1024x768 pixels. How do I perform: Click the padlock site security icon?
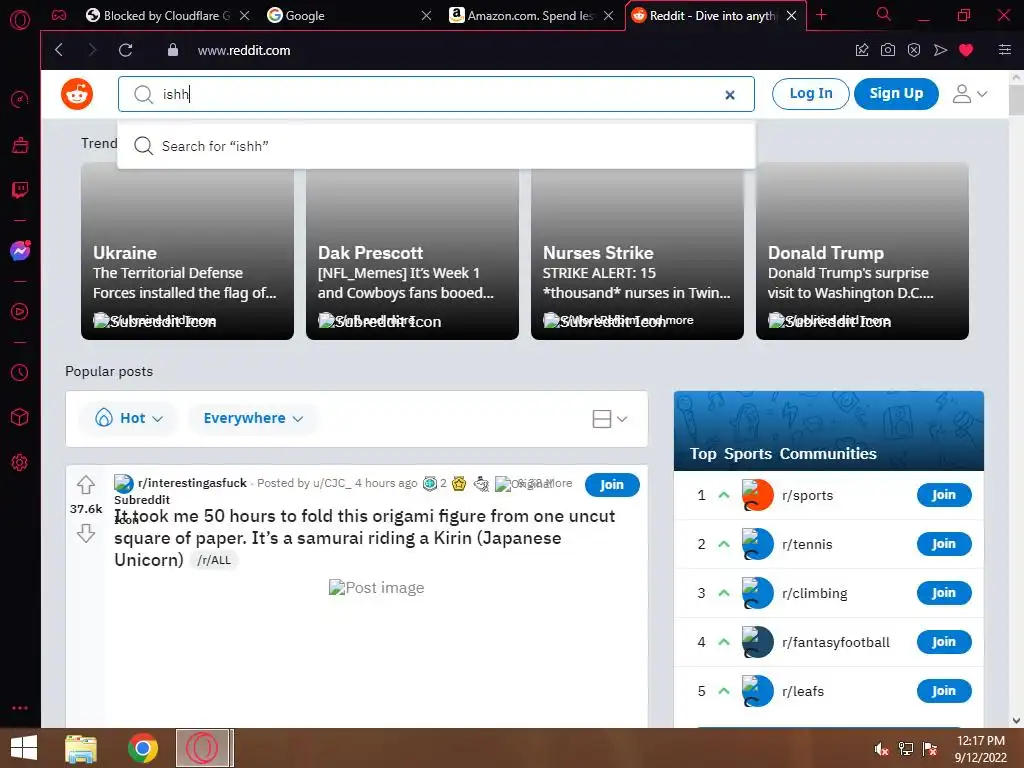coord(173,50)
